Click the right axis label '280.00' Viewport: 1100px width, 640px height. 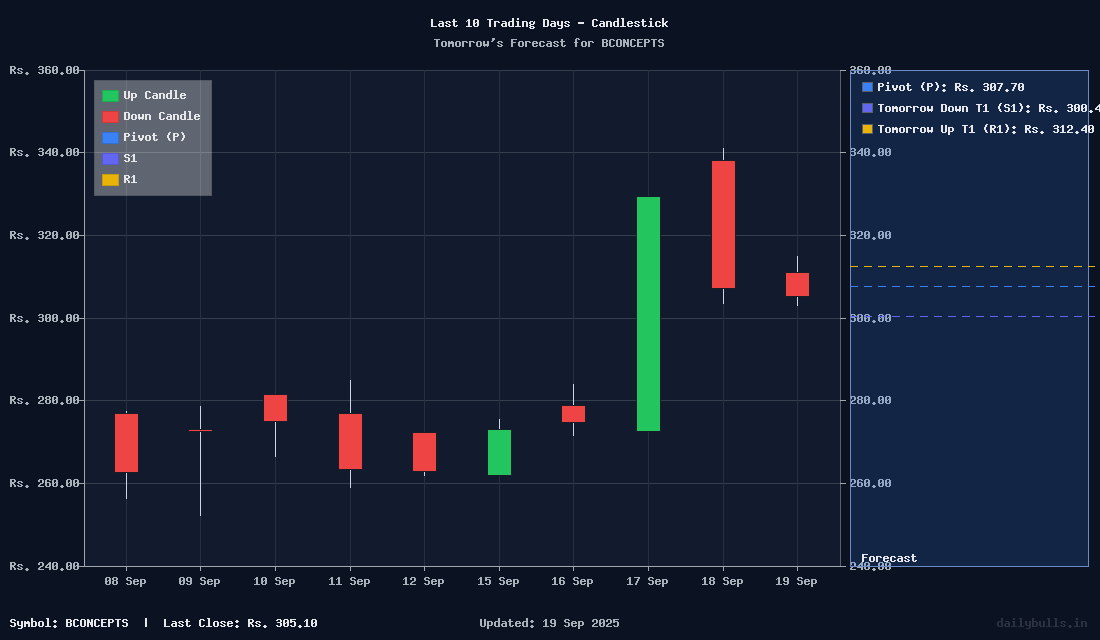coord(871,400)
